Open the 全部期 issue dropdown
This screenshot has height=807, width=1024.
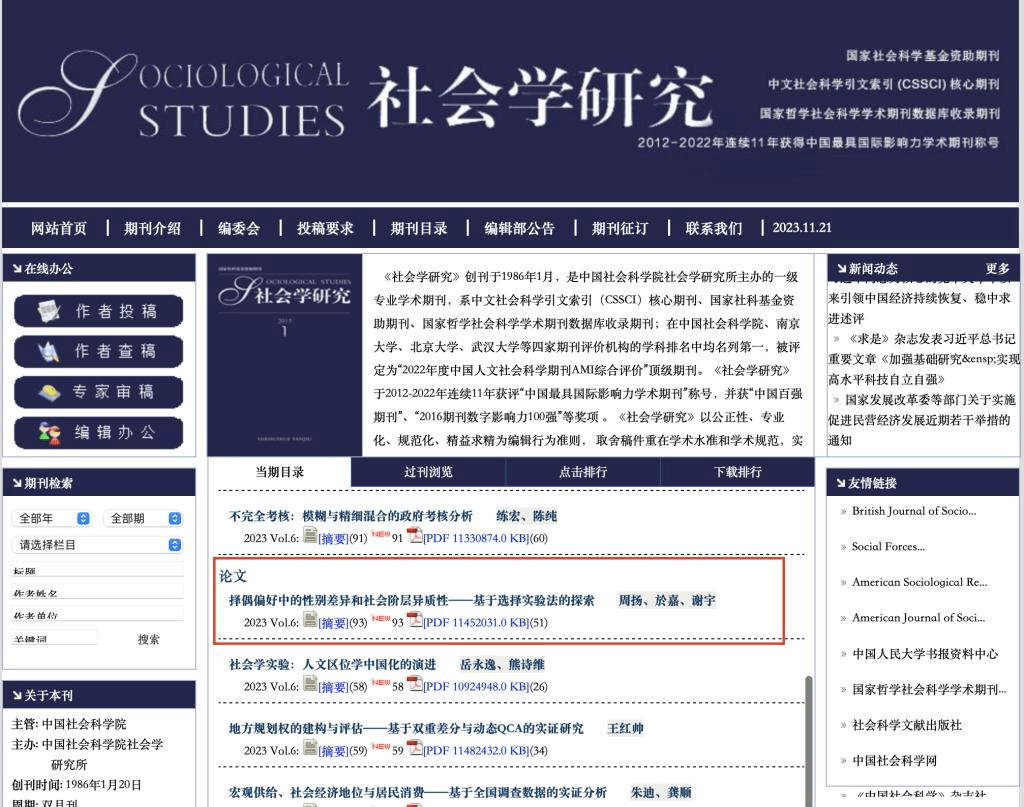tap(145, 518)
